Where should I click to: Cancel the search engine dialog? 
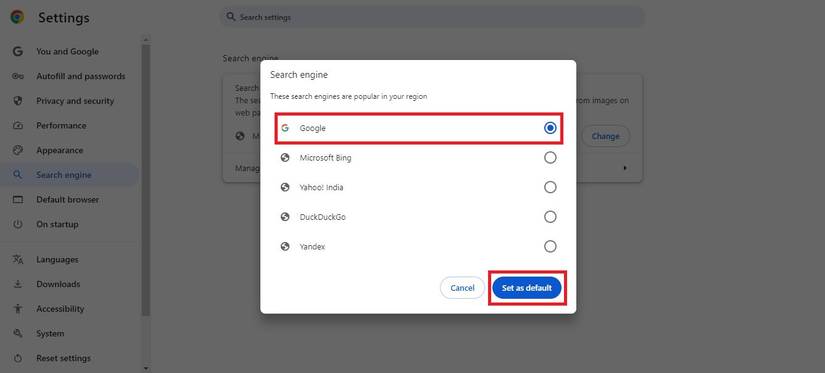pyautogui.click(x=462, y=288)
